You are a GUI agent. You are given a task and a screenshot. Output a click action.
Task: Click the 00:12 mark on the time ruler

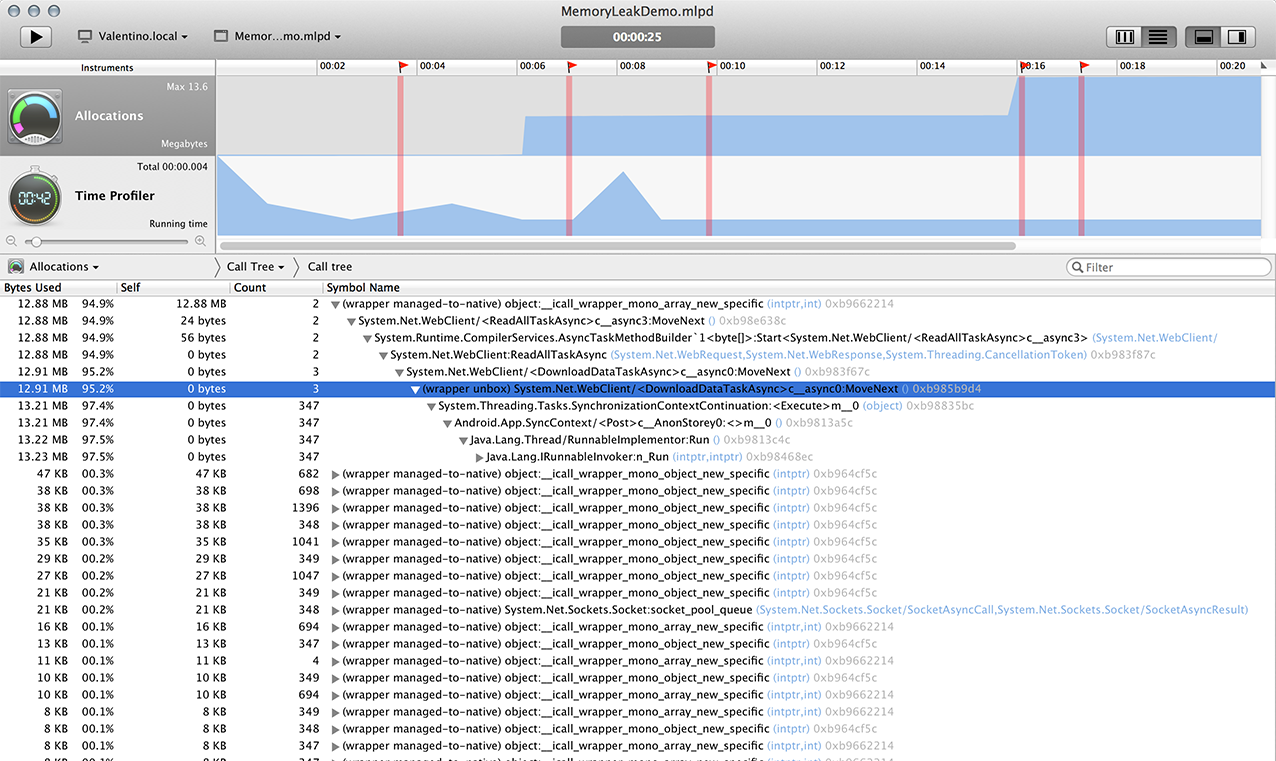coord(832,66)
